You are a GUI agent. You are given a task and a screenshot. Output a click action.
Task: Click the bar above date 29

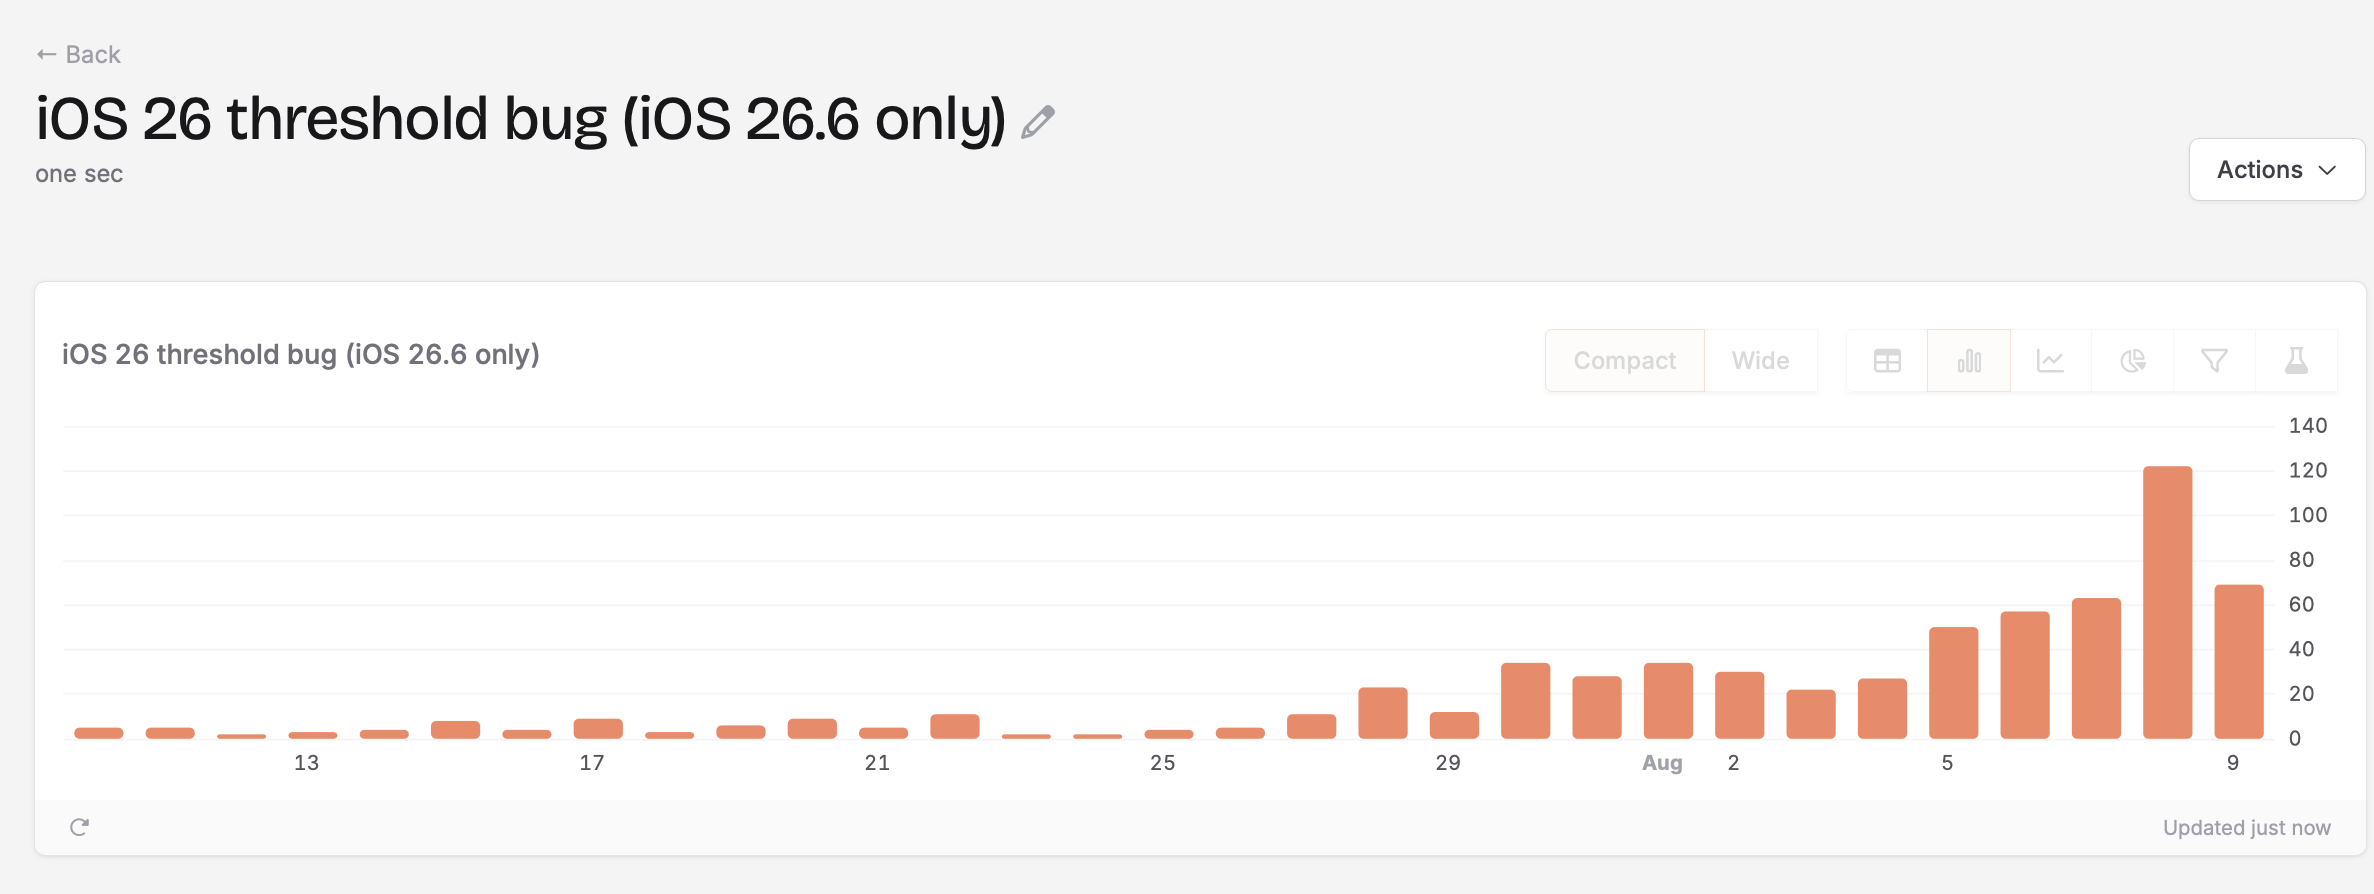pos(1454,725)
